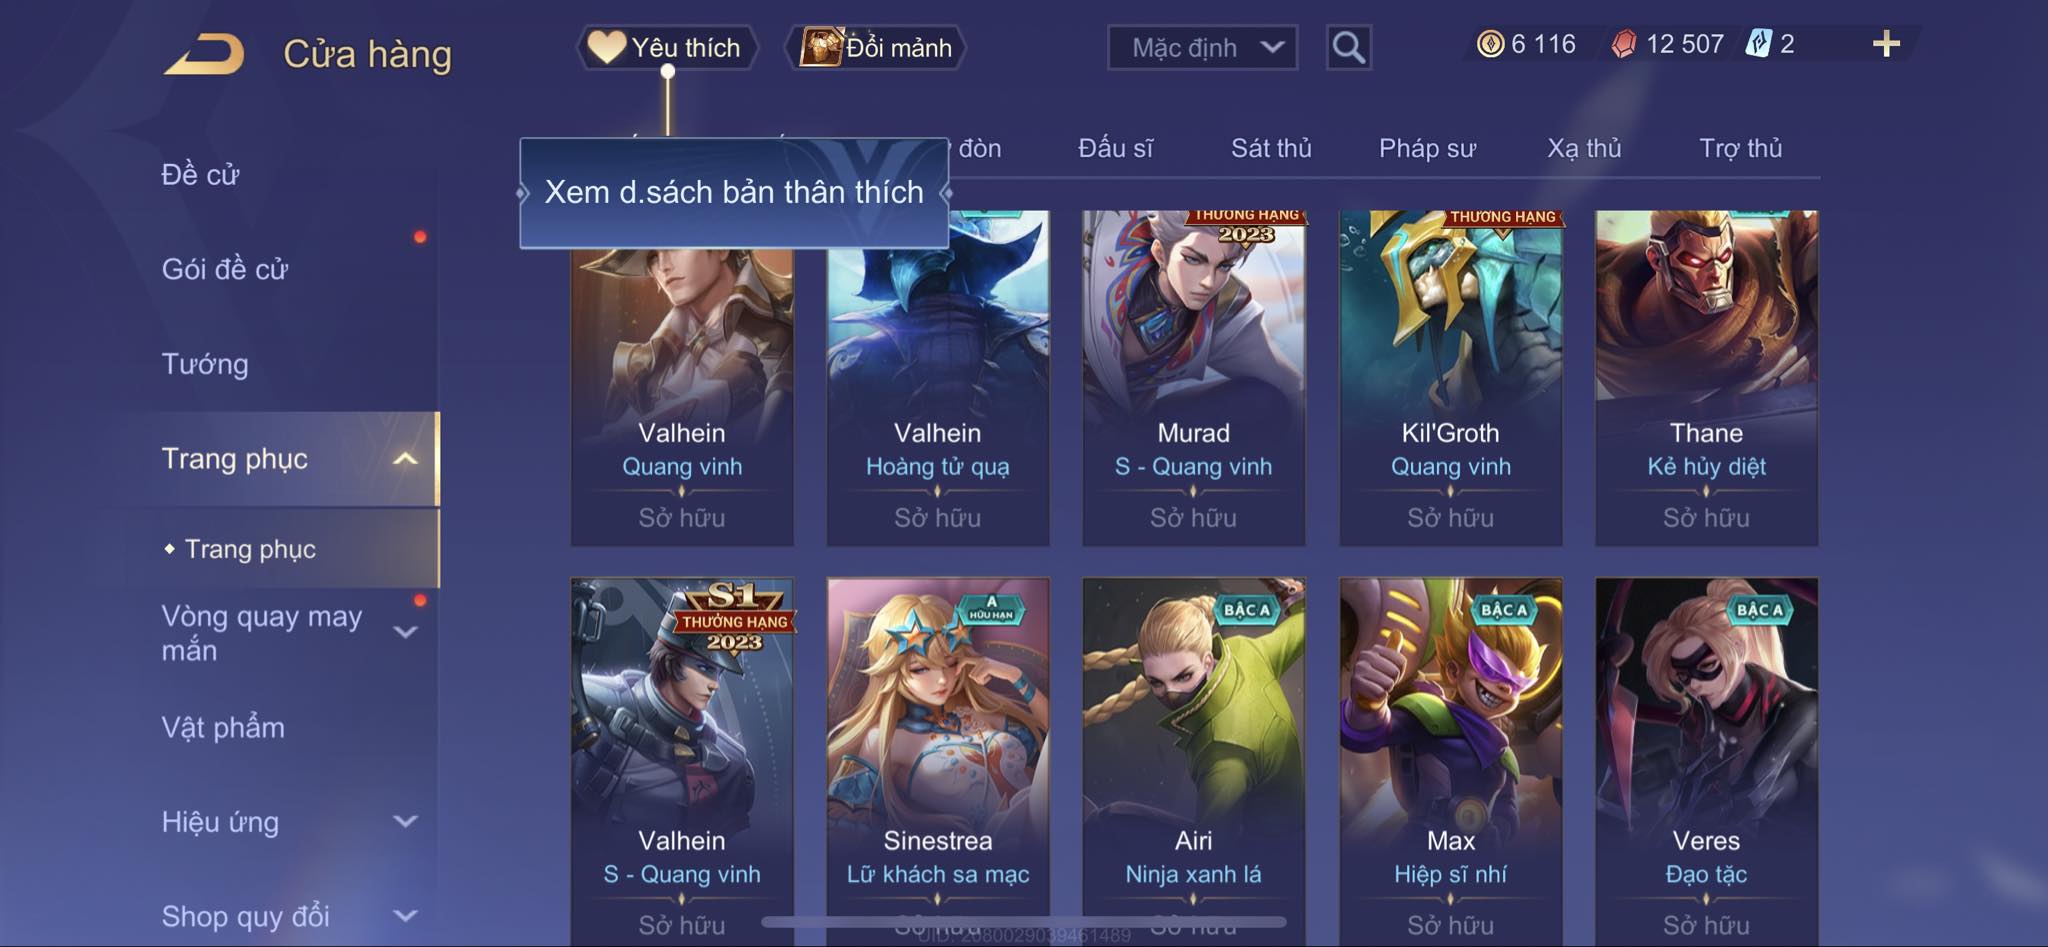Open Gói đề cử in the sidebar
Screen dimensions: 2048x947
click(x=225, y=269)
